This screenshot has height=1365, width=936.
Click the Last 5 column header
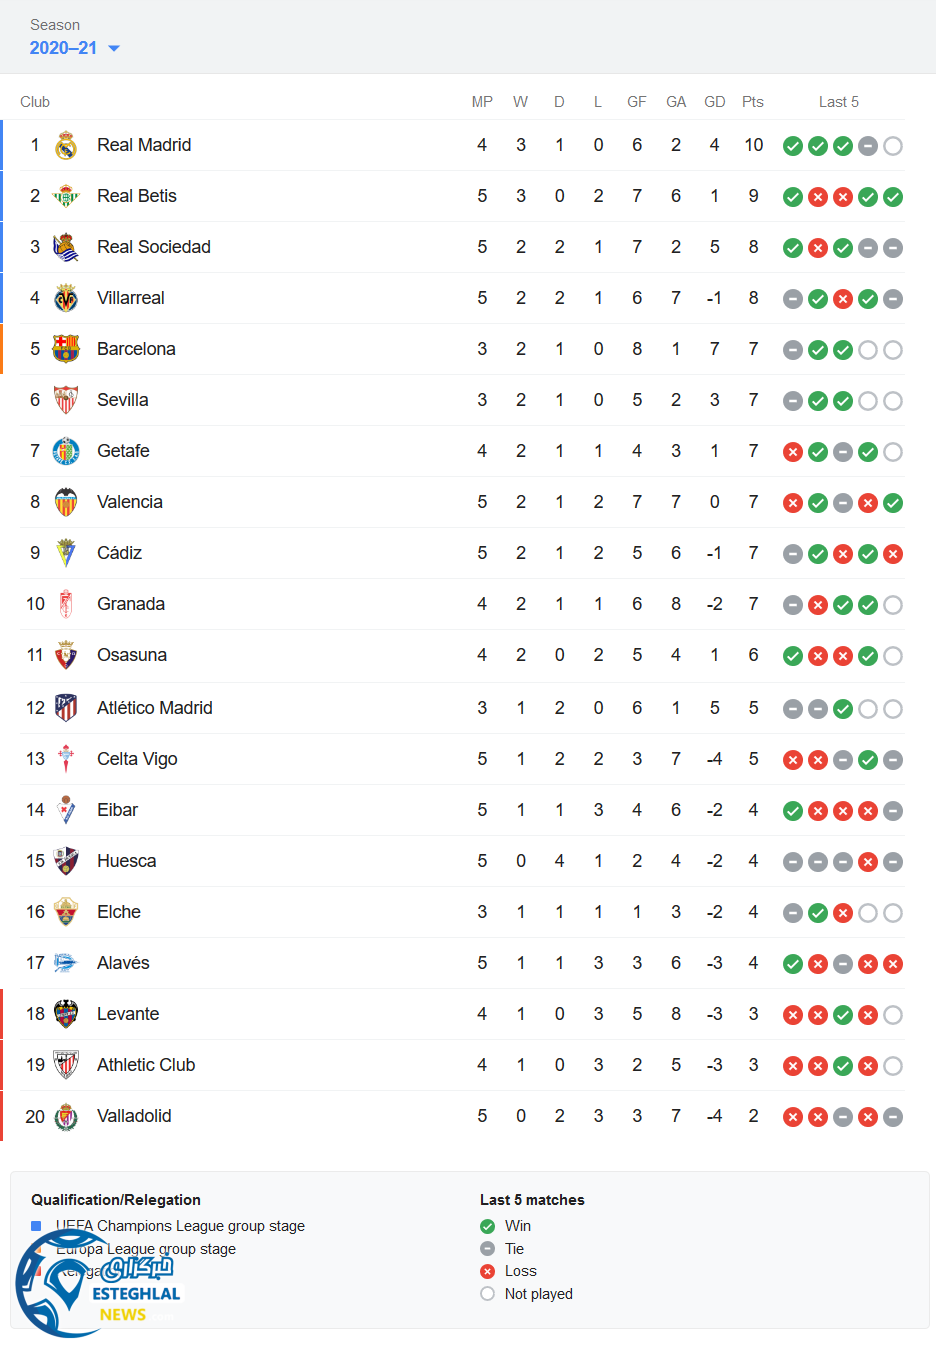pos(839,102)
